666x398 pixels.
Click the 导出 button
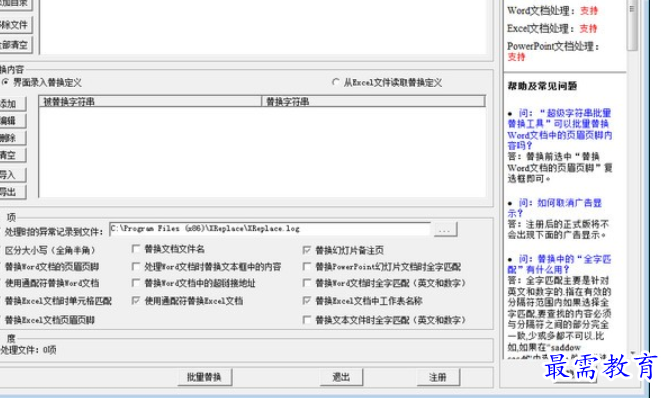(x=12, y=192)
